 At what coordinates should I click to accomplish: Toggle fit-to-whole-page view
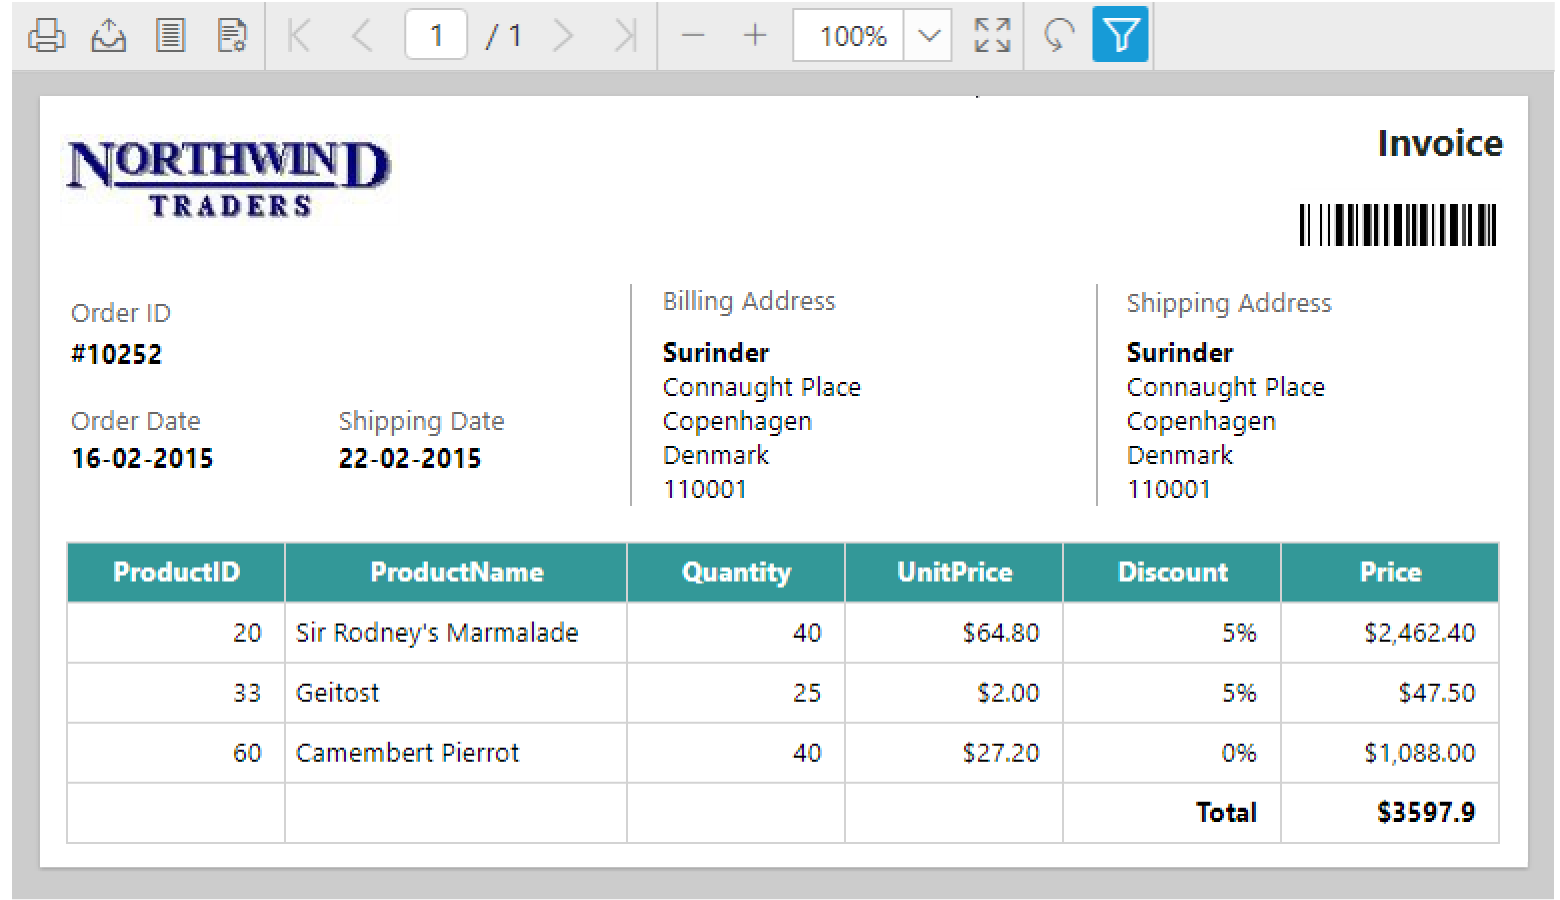[991, 34]
